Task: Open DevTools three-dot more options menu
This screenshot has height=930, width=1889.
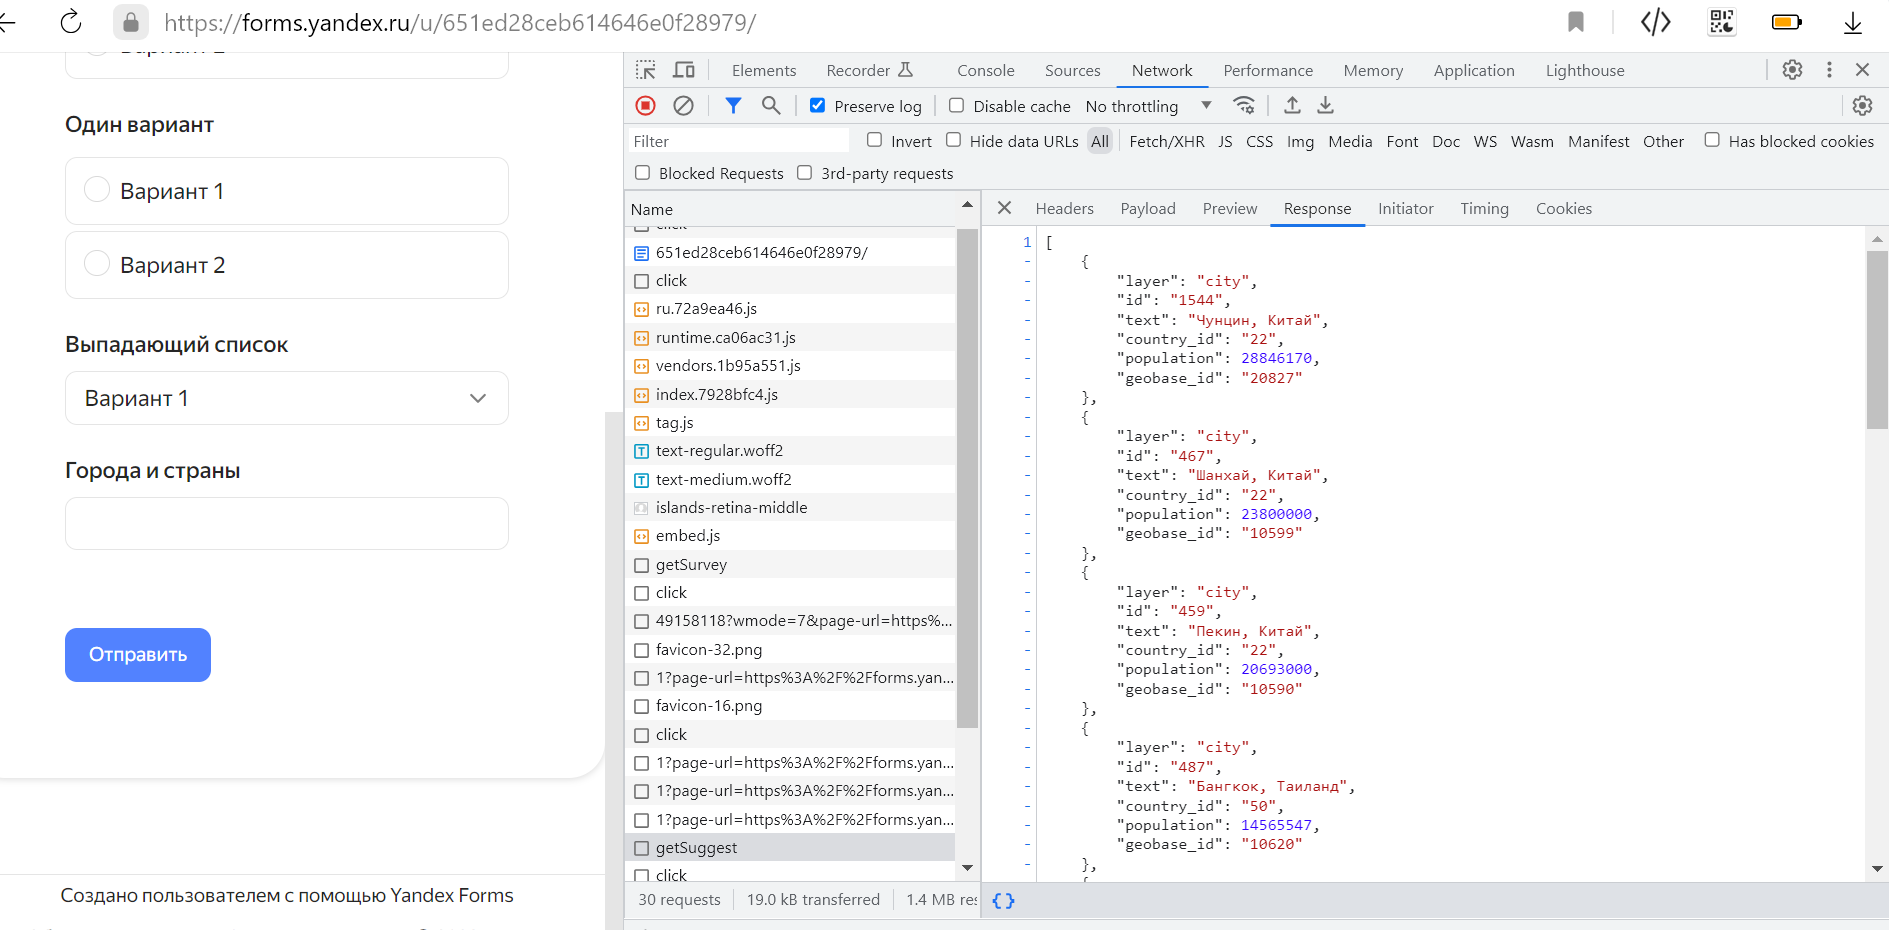Action: [x=1829, y=70]
